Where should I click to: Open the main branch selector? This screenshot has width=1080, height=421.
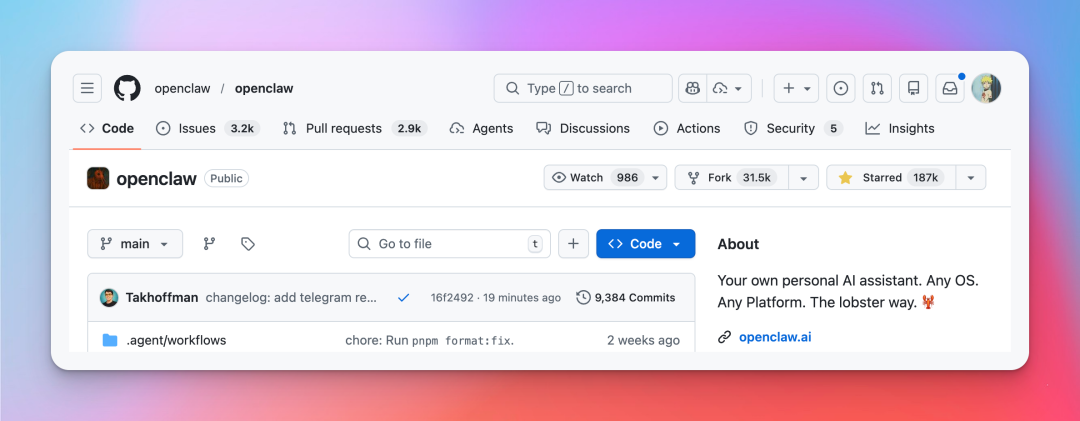(135, 244)
